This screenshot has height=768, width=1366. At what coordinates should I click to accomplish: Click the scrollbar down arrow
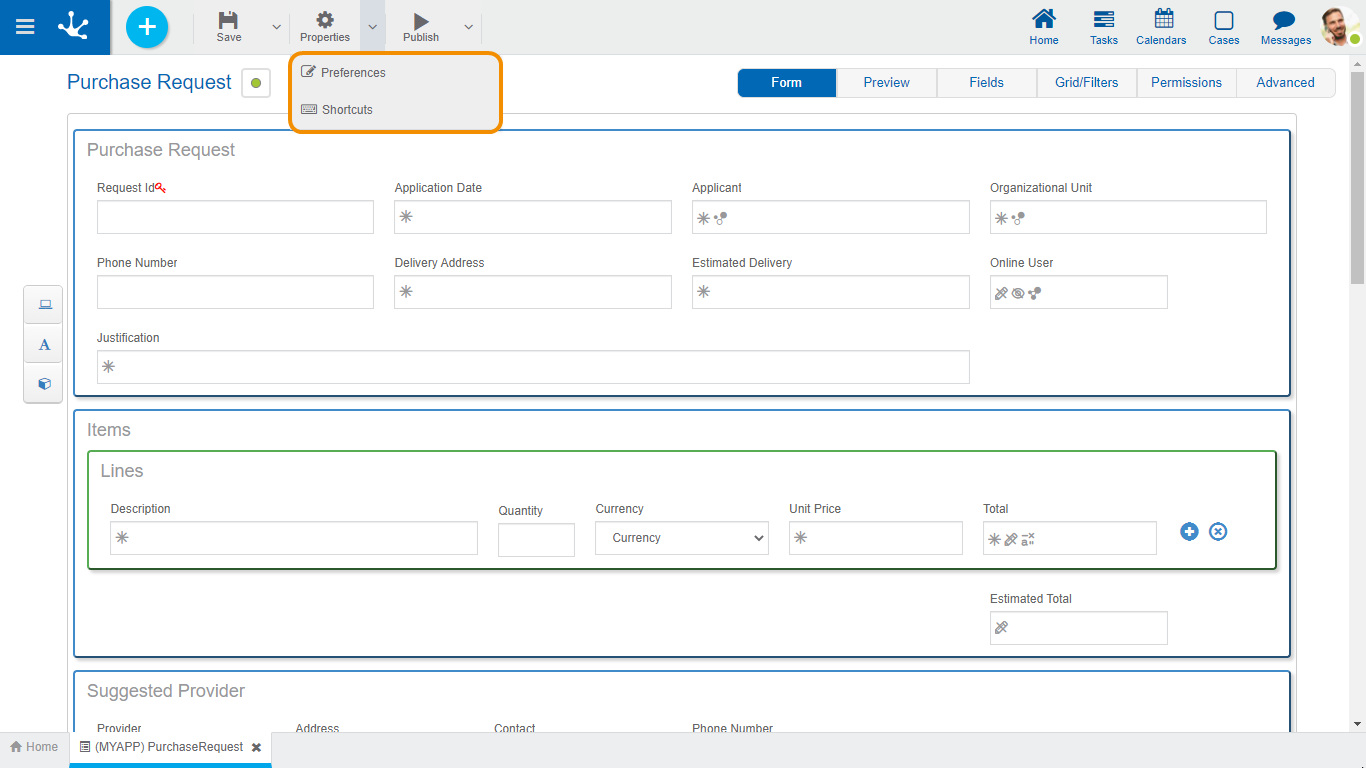(x=1357, y=723)
